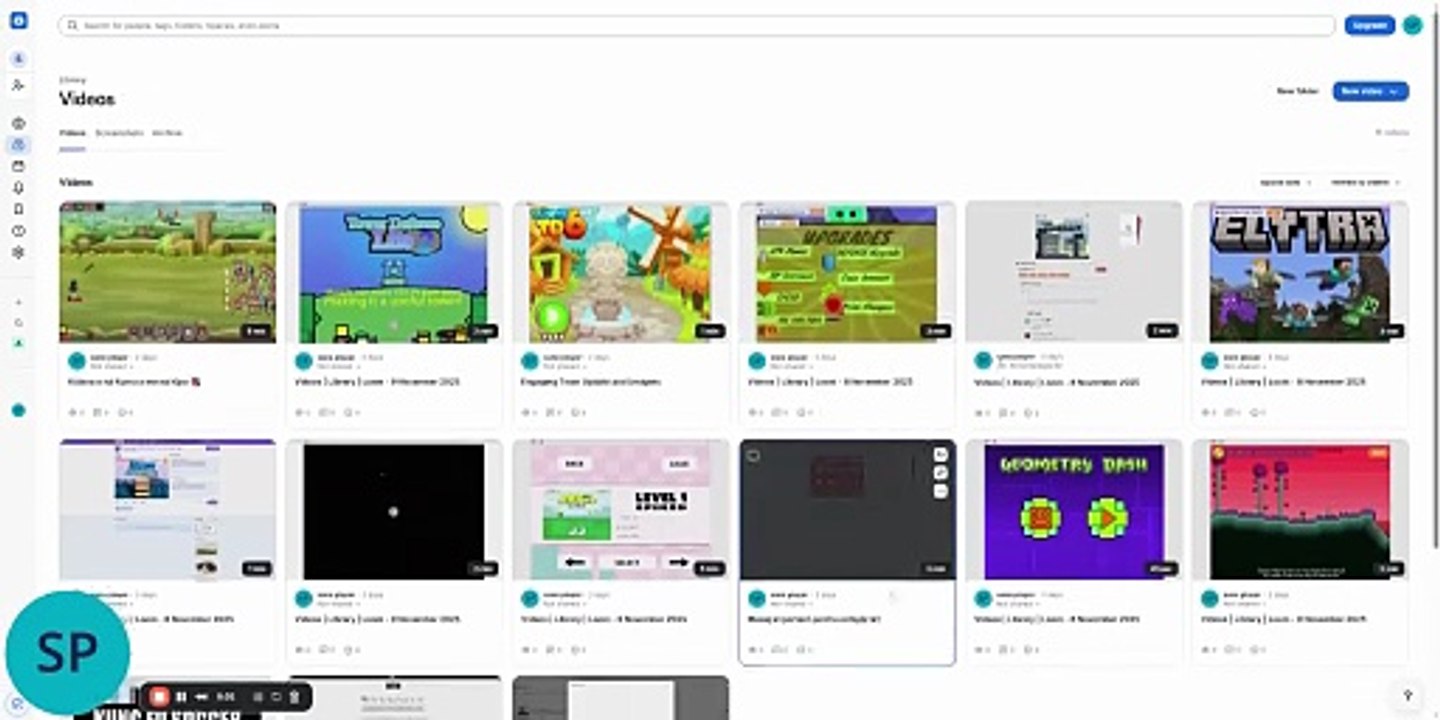Click the help question mark button
The height and width of the screenshot is (720, 1440).
pos(1408,695)
